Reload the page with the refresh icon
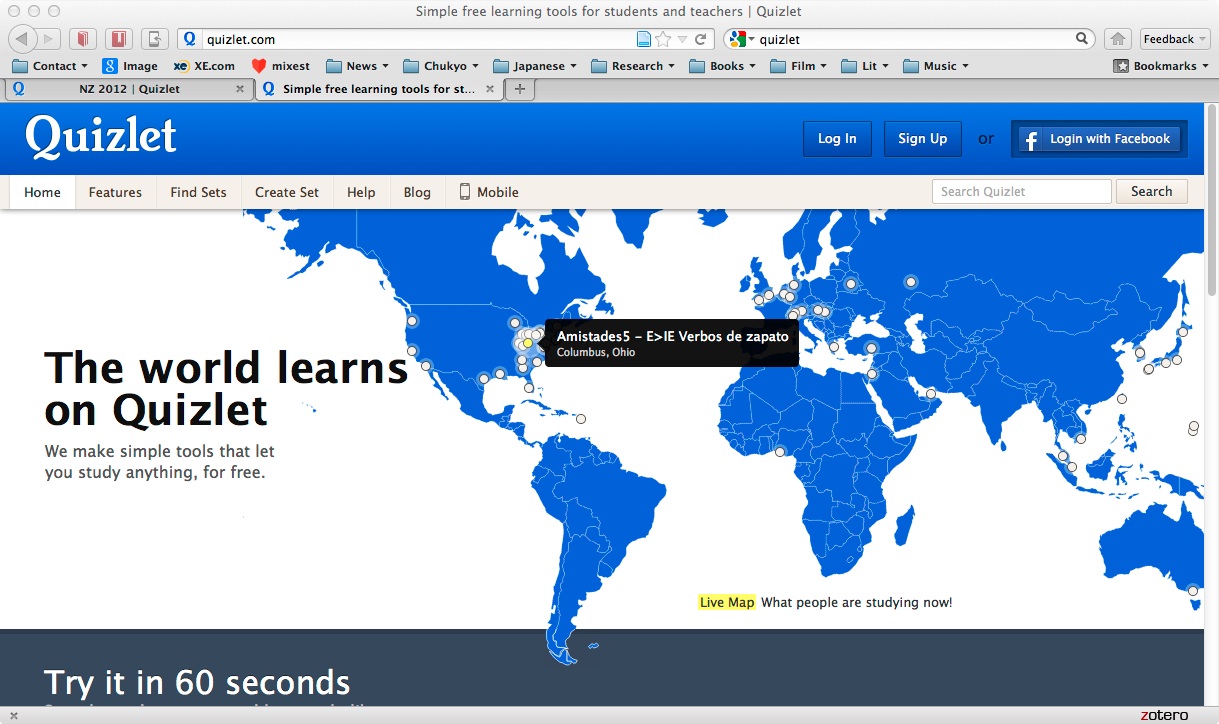 point(701,39)
